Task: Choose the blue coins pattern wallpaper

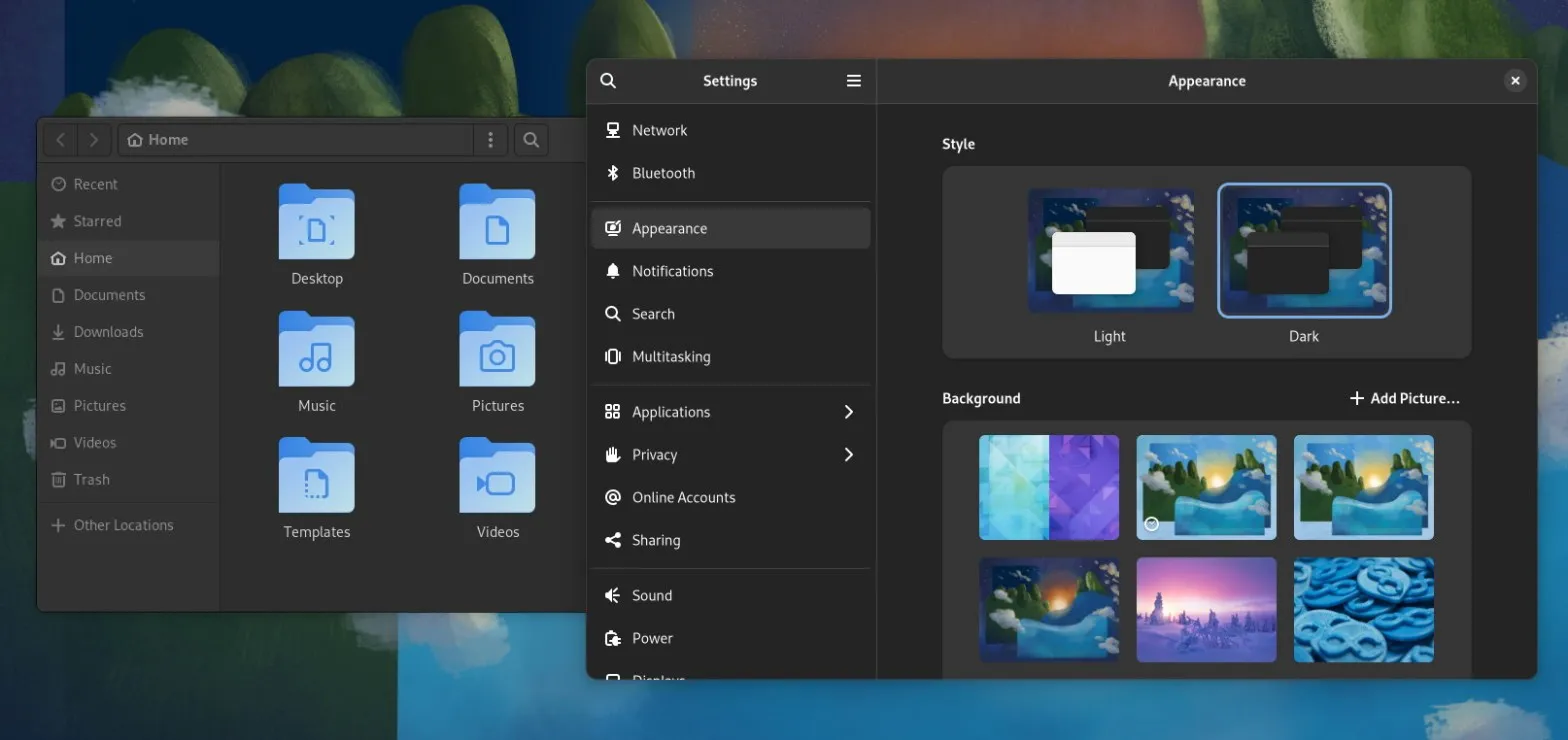Action: point(1363,610)
